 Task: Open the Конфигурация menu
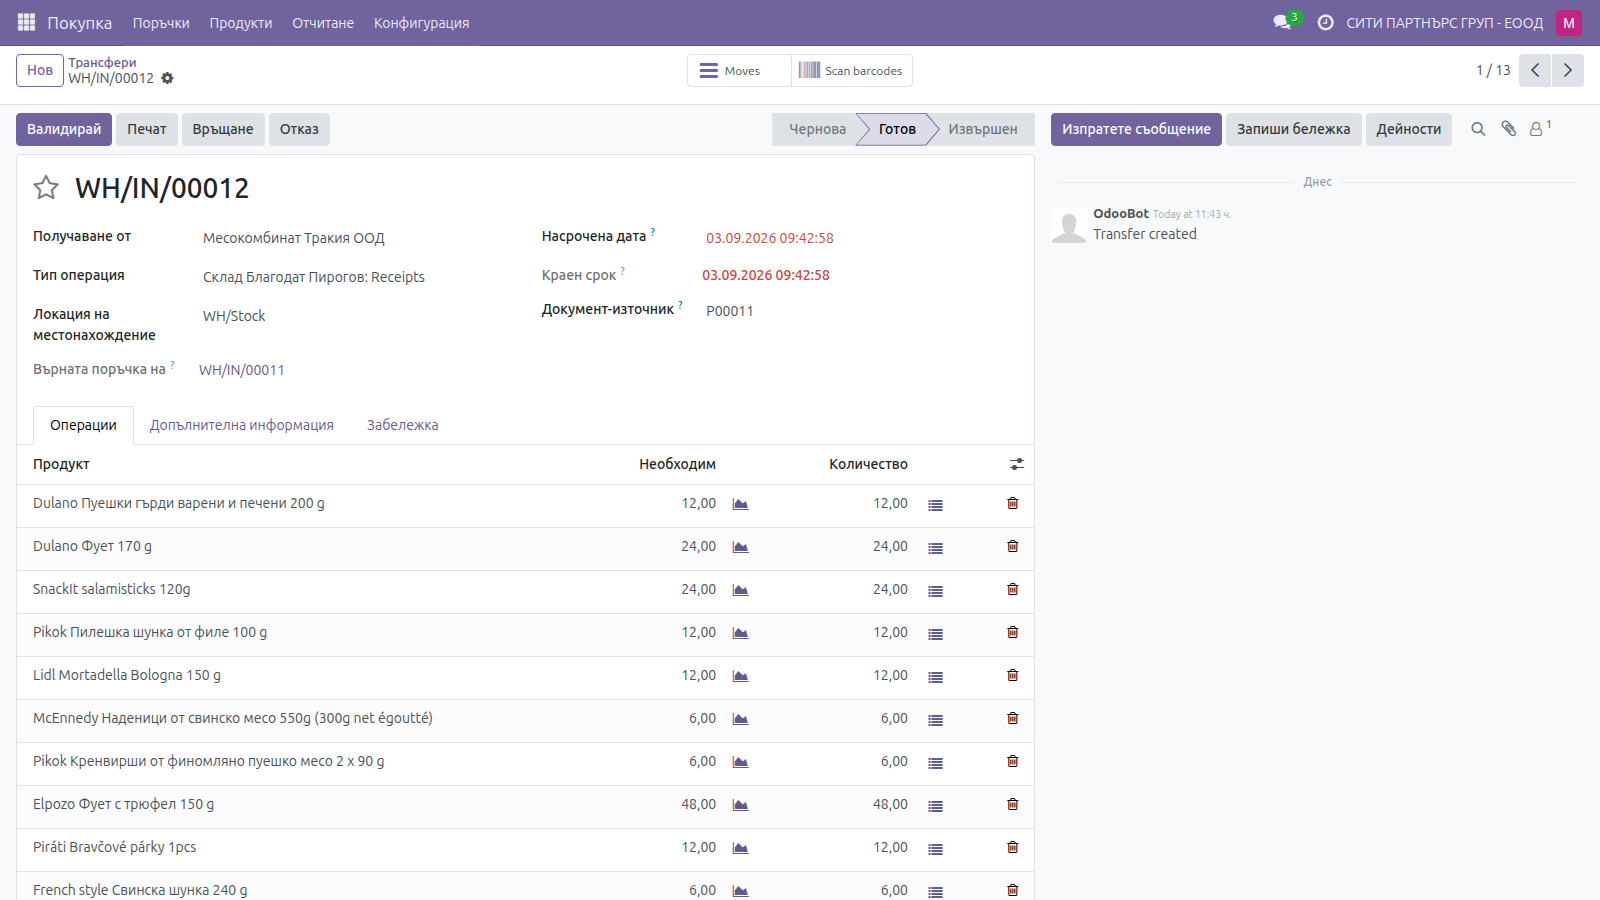click(421, 23)
